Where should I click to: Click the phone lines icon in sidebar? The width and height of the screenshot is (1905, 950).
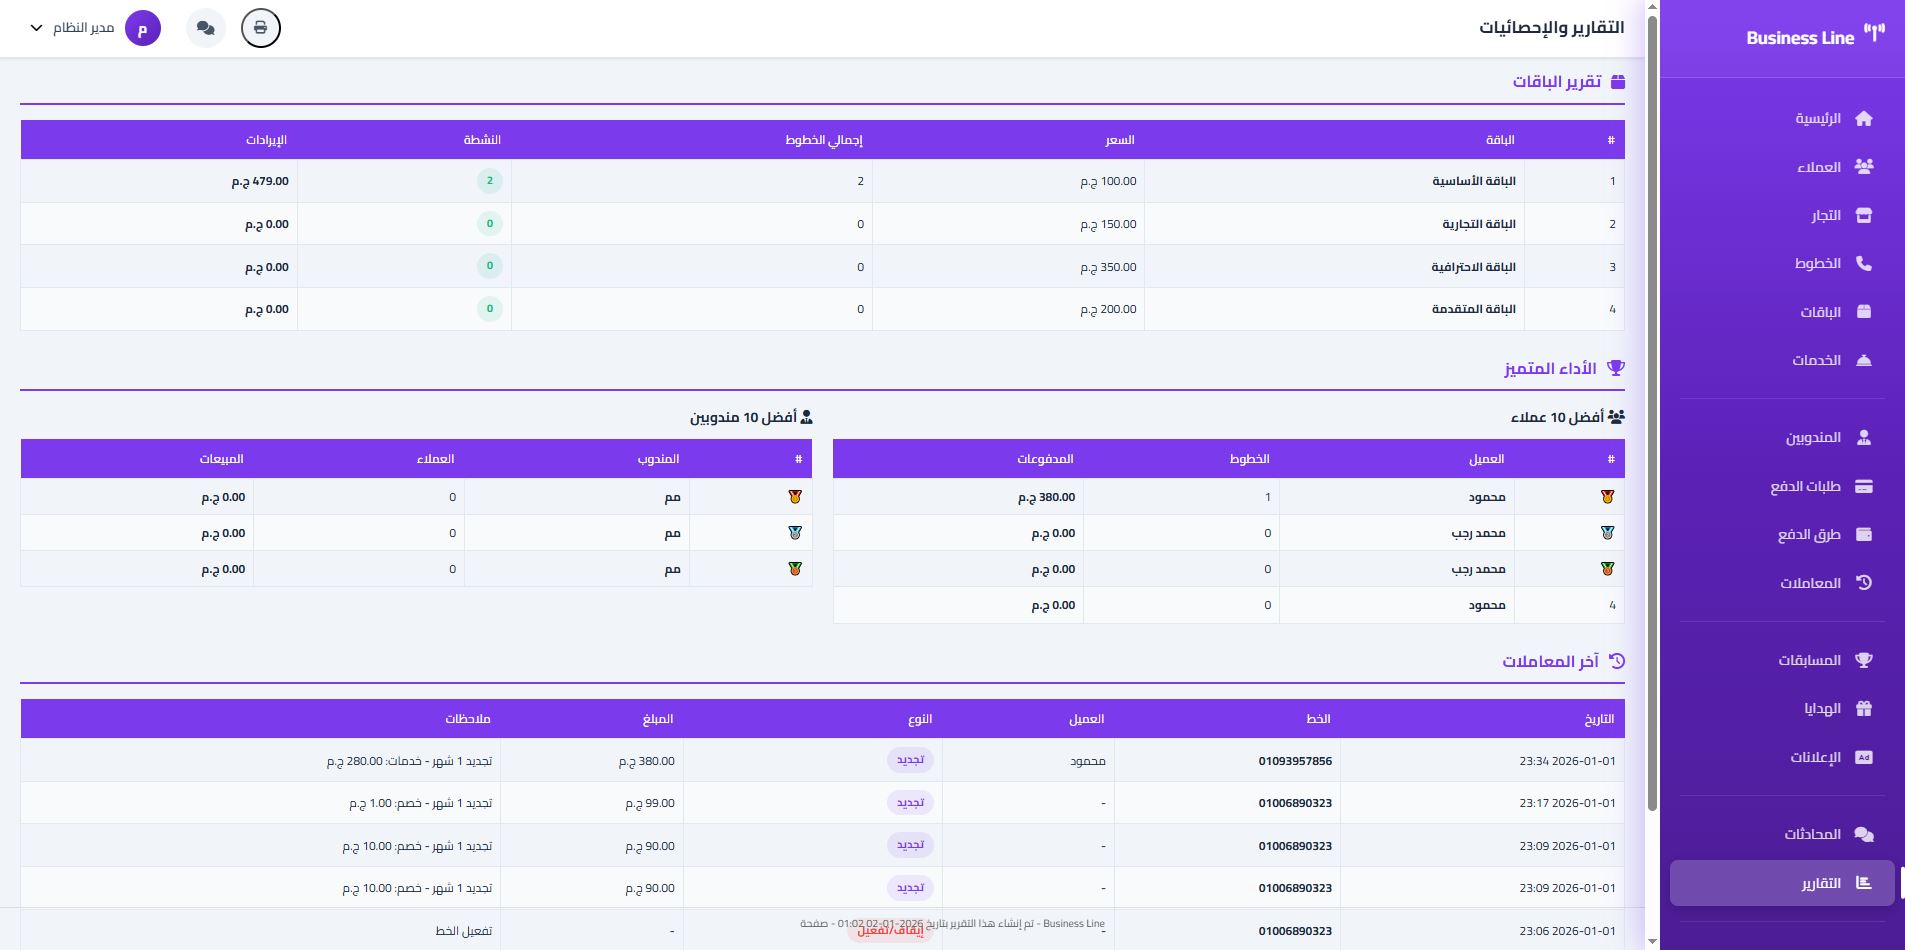click(x=1863, y=264)
